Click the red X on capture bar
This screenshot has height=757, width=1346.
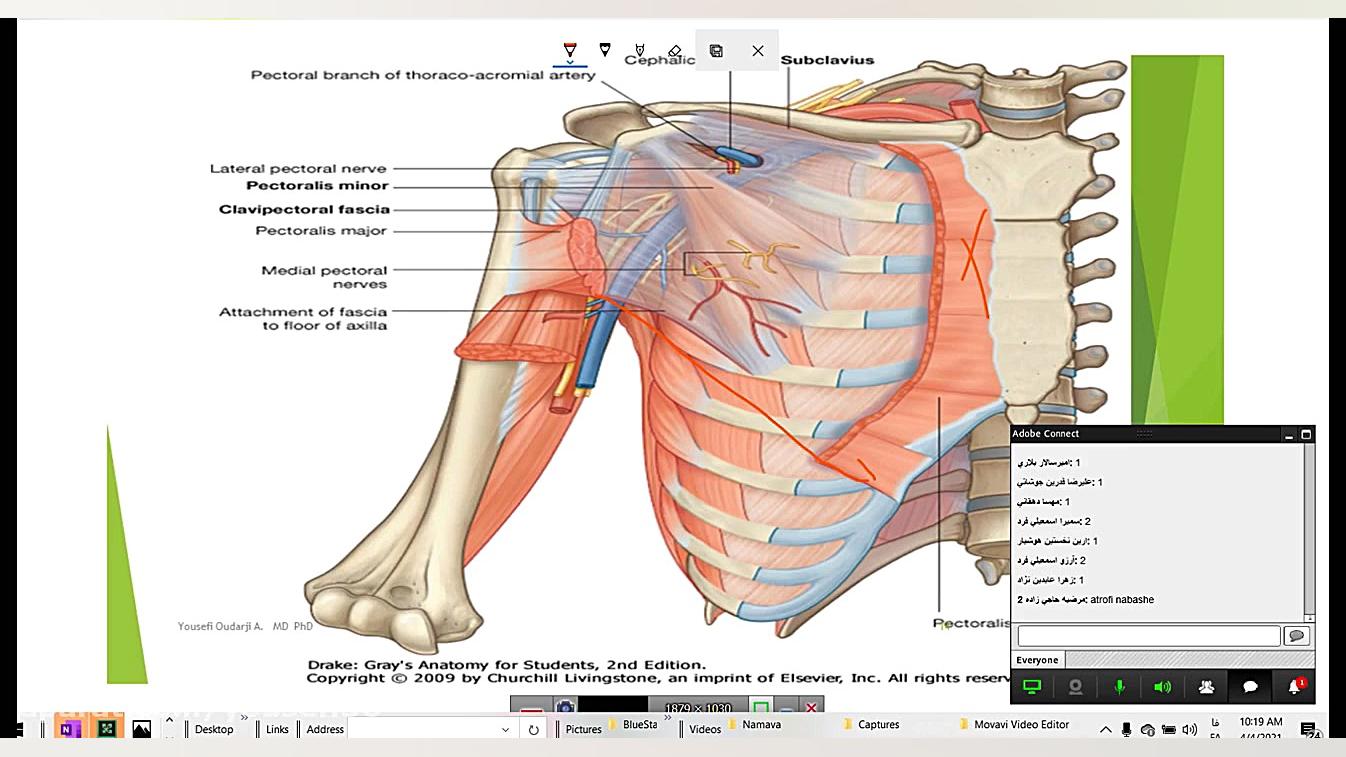tap(811, 707)
